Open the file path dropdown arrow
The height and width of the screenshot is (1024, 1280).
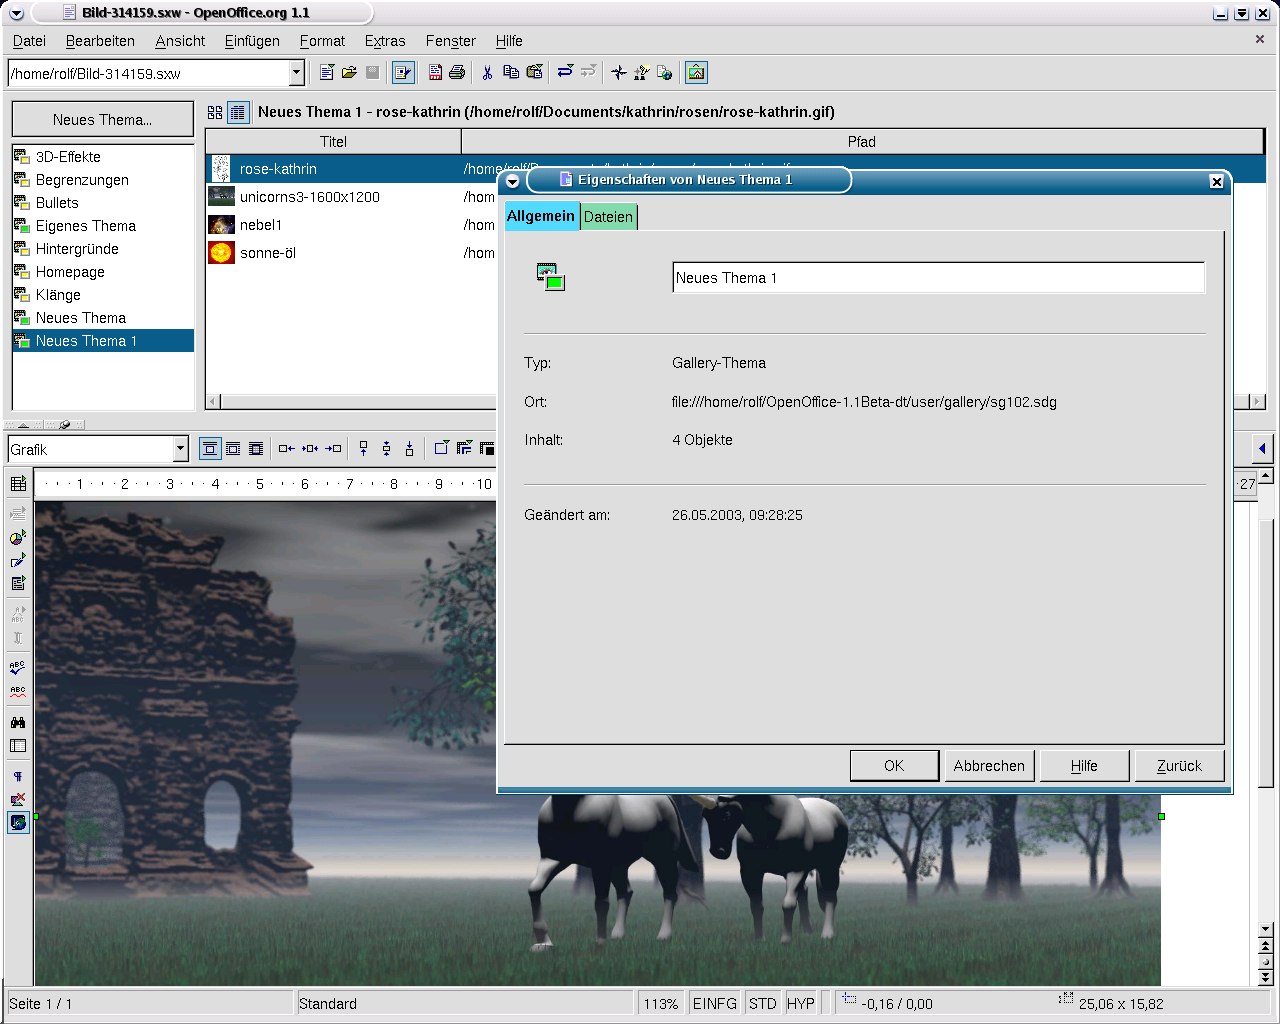point(296,73)
